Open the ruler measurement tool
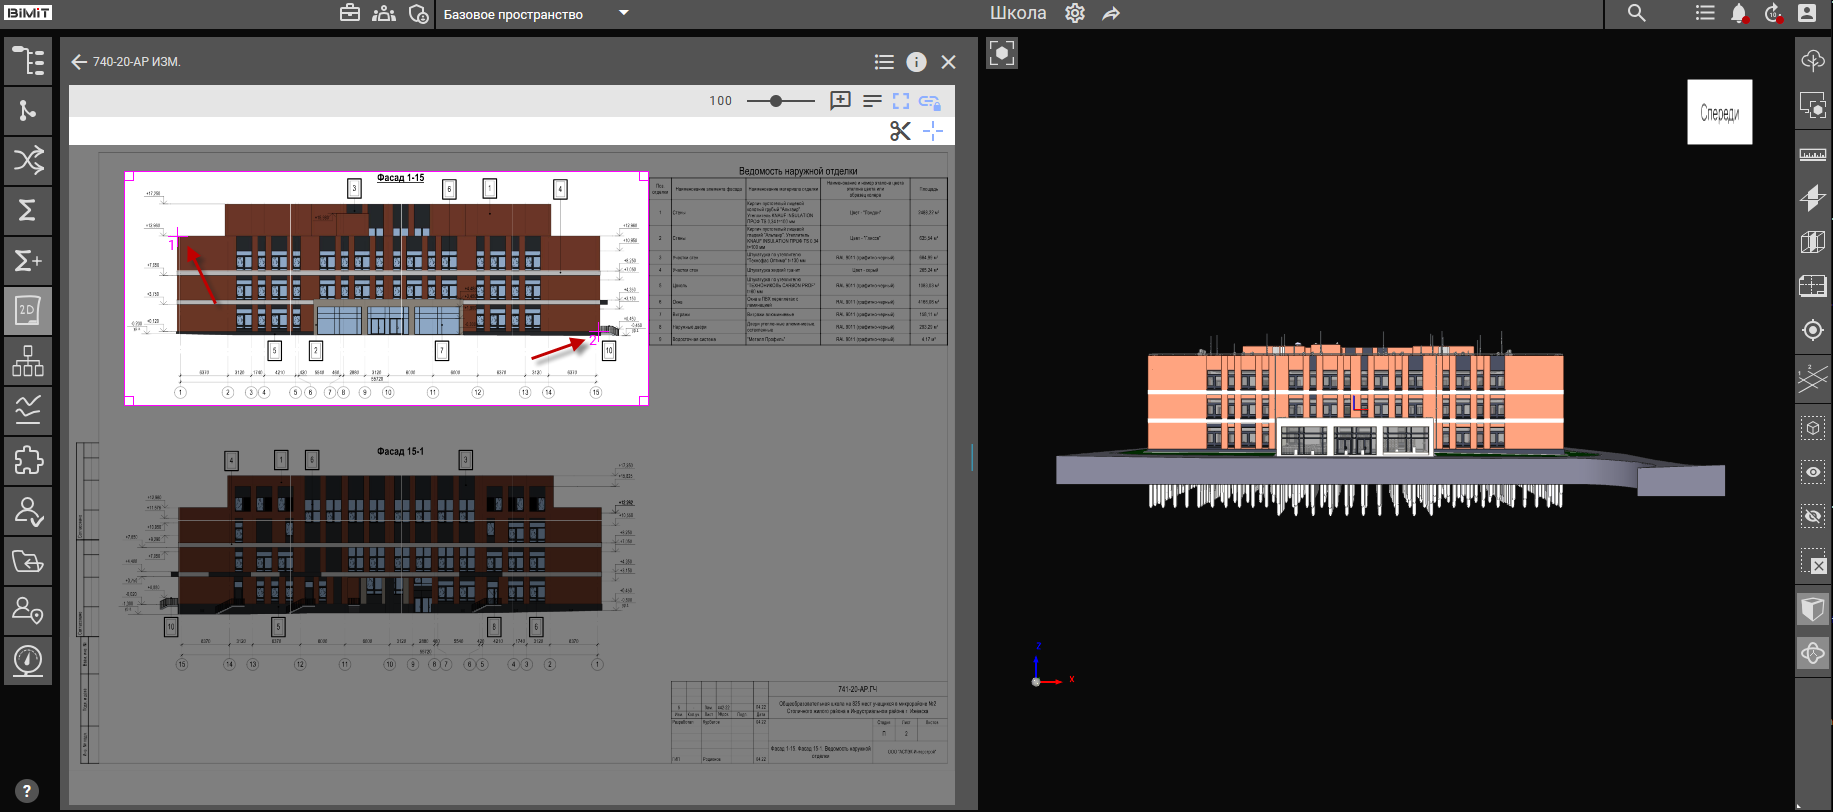The height and width of the screenshot is (812, 1833). coord(1812,155)
